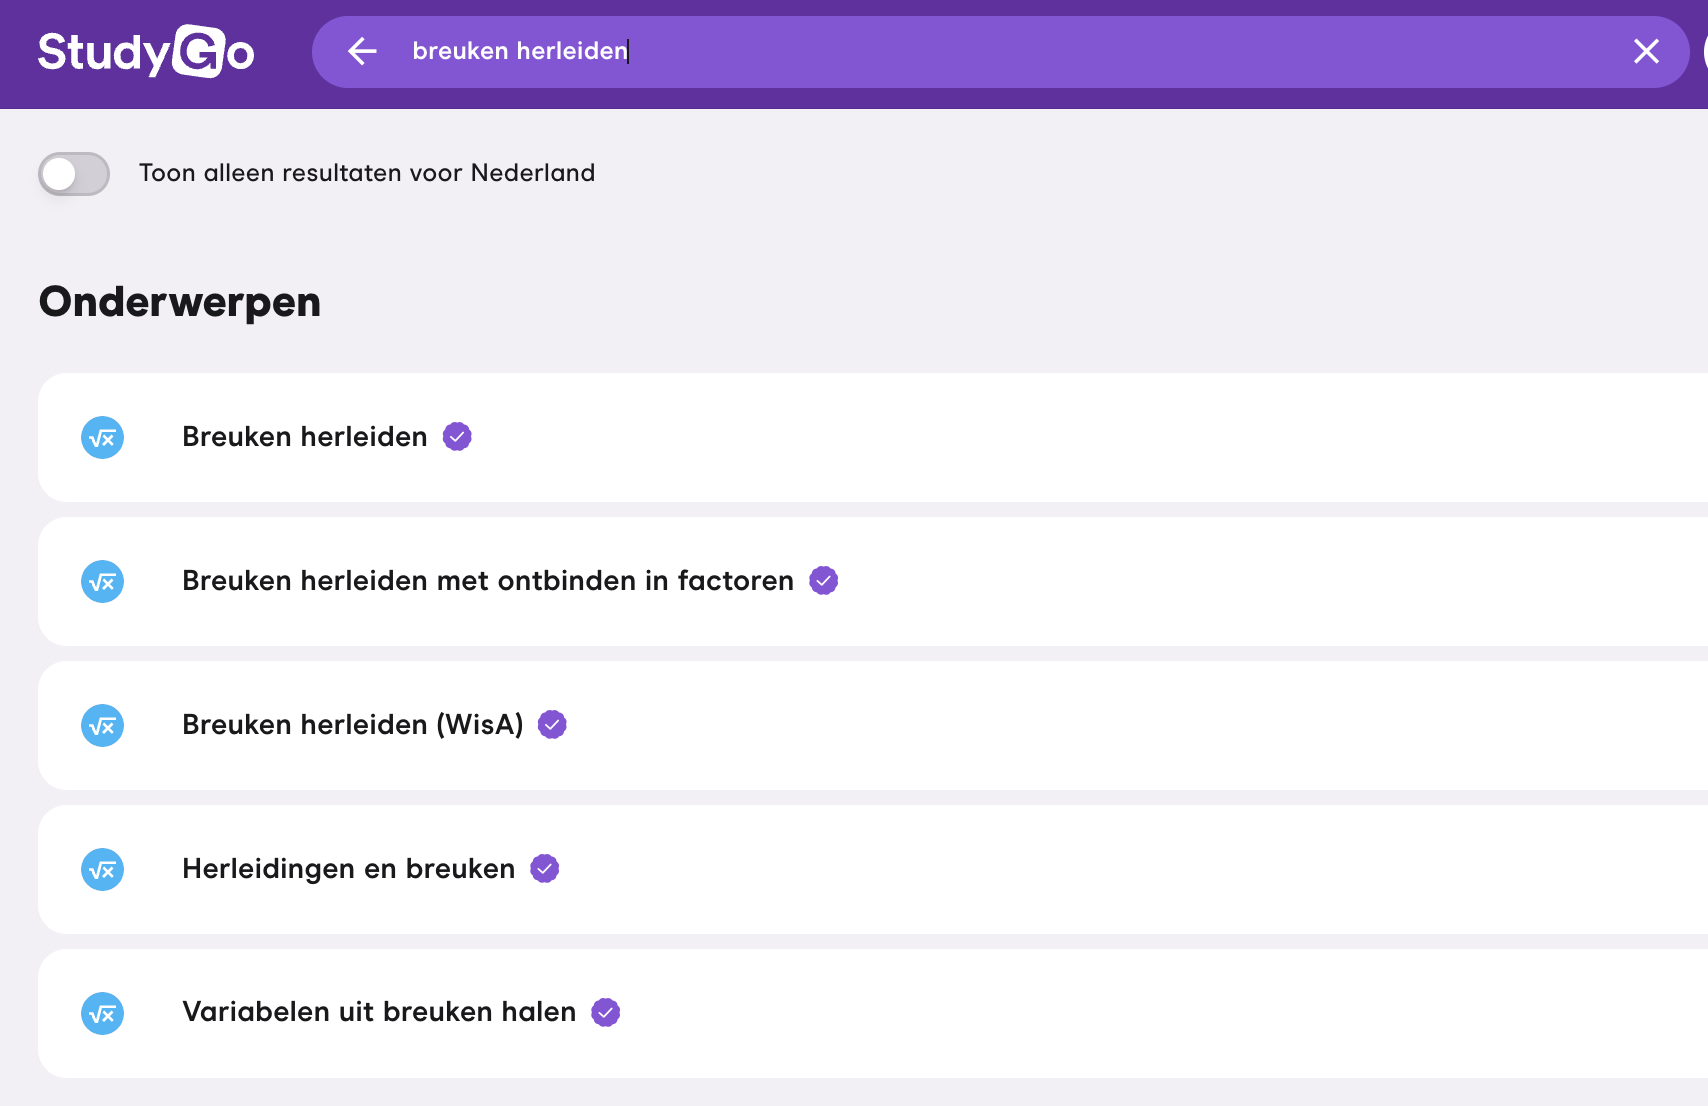
Task: Click math icon beside 'ontbinden in factoren' row
Action: pos(102,582)
